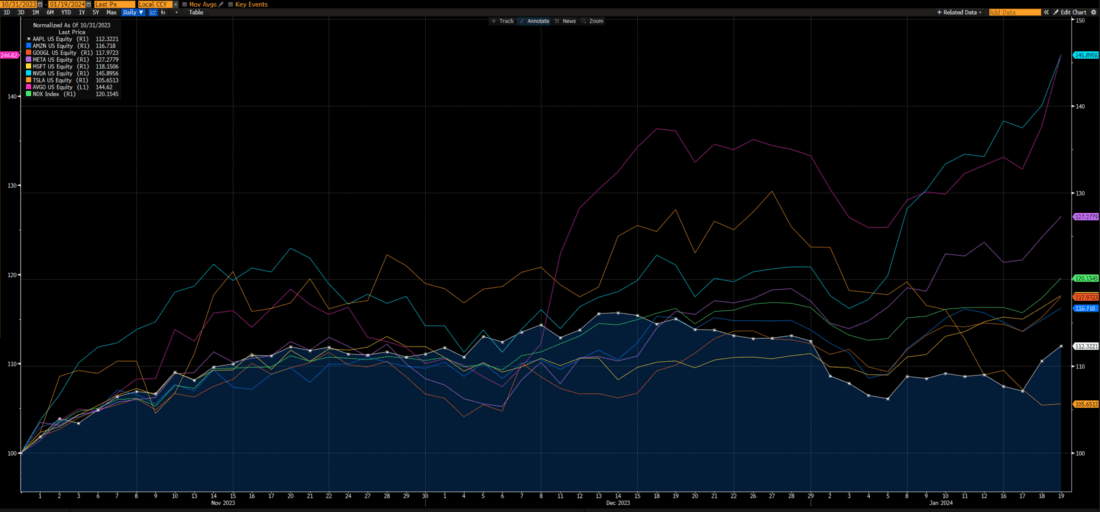Select the 5Y time range tab

[95, 13]
